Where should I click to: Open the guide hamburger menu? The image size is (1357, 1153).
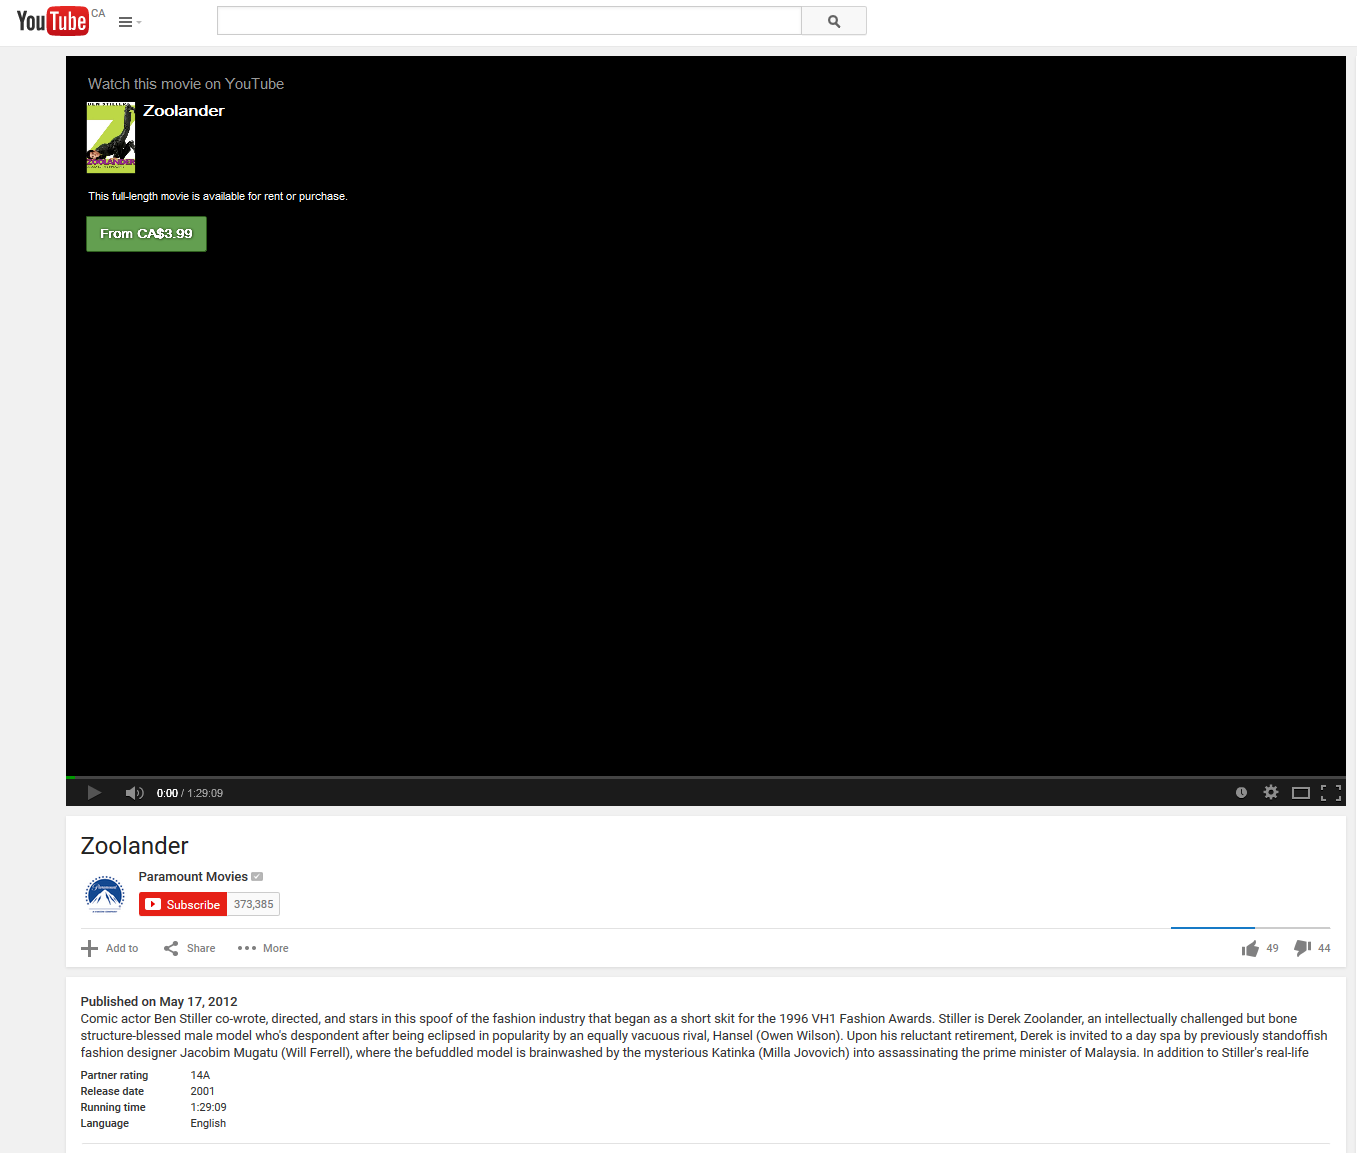tap(128, 22)
